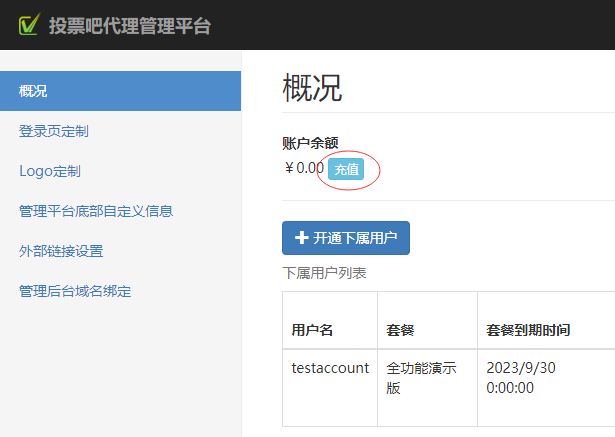Image resolution: width=615 pixels, height=437 pixels.
Task: Click the ¥0.00 balance amount
Action: [x=304, y=168]
